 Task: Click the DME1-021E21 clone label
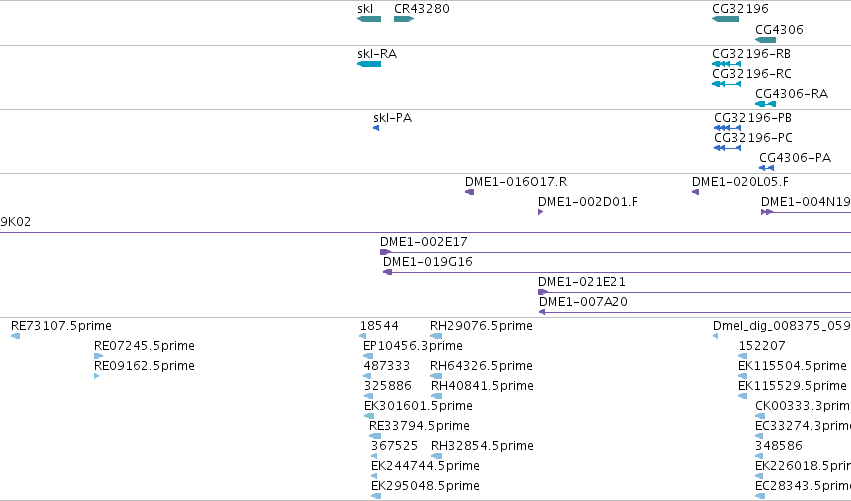[581, 282]
